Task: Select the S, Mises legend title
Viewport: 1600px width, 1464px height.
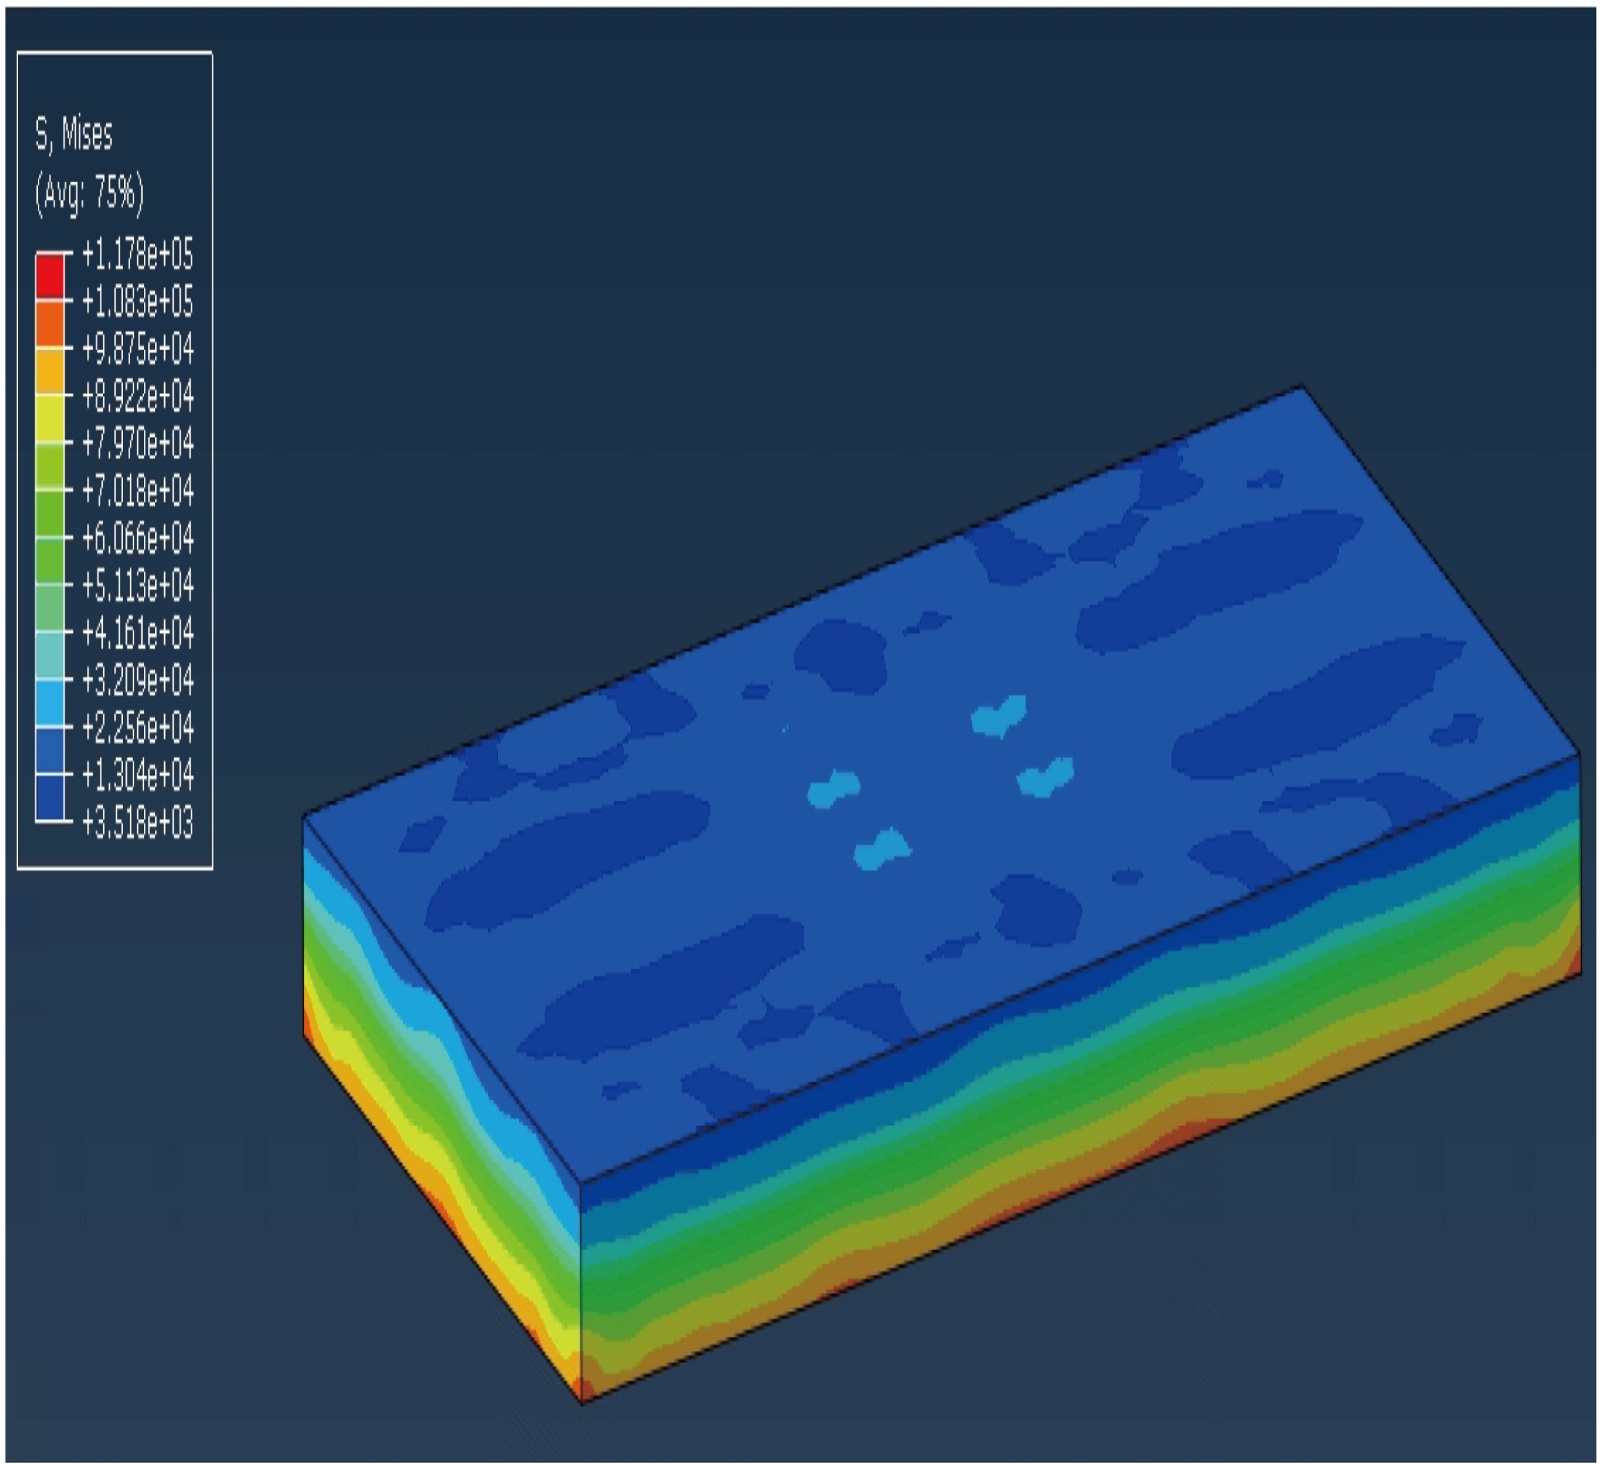Action: [74, 134]
